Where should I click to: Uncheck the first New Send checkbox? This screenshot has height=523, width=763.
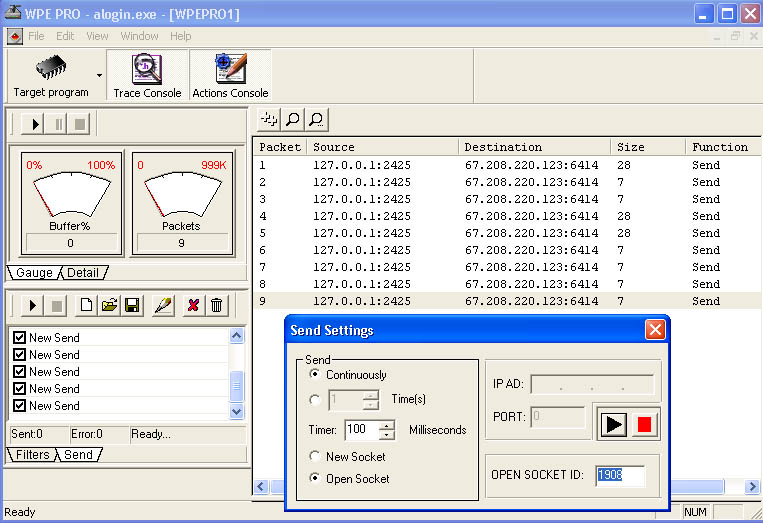[x=19, y=338]
